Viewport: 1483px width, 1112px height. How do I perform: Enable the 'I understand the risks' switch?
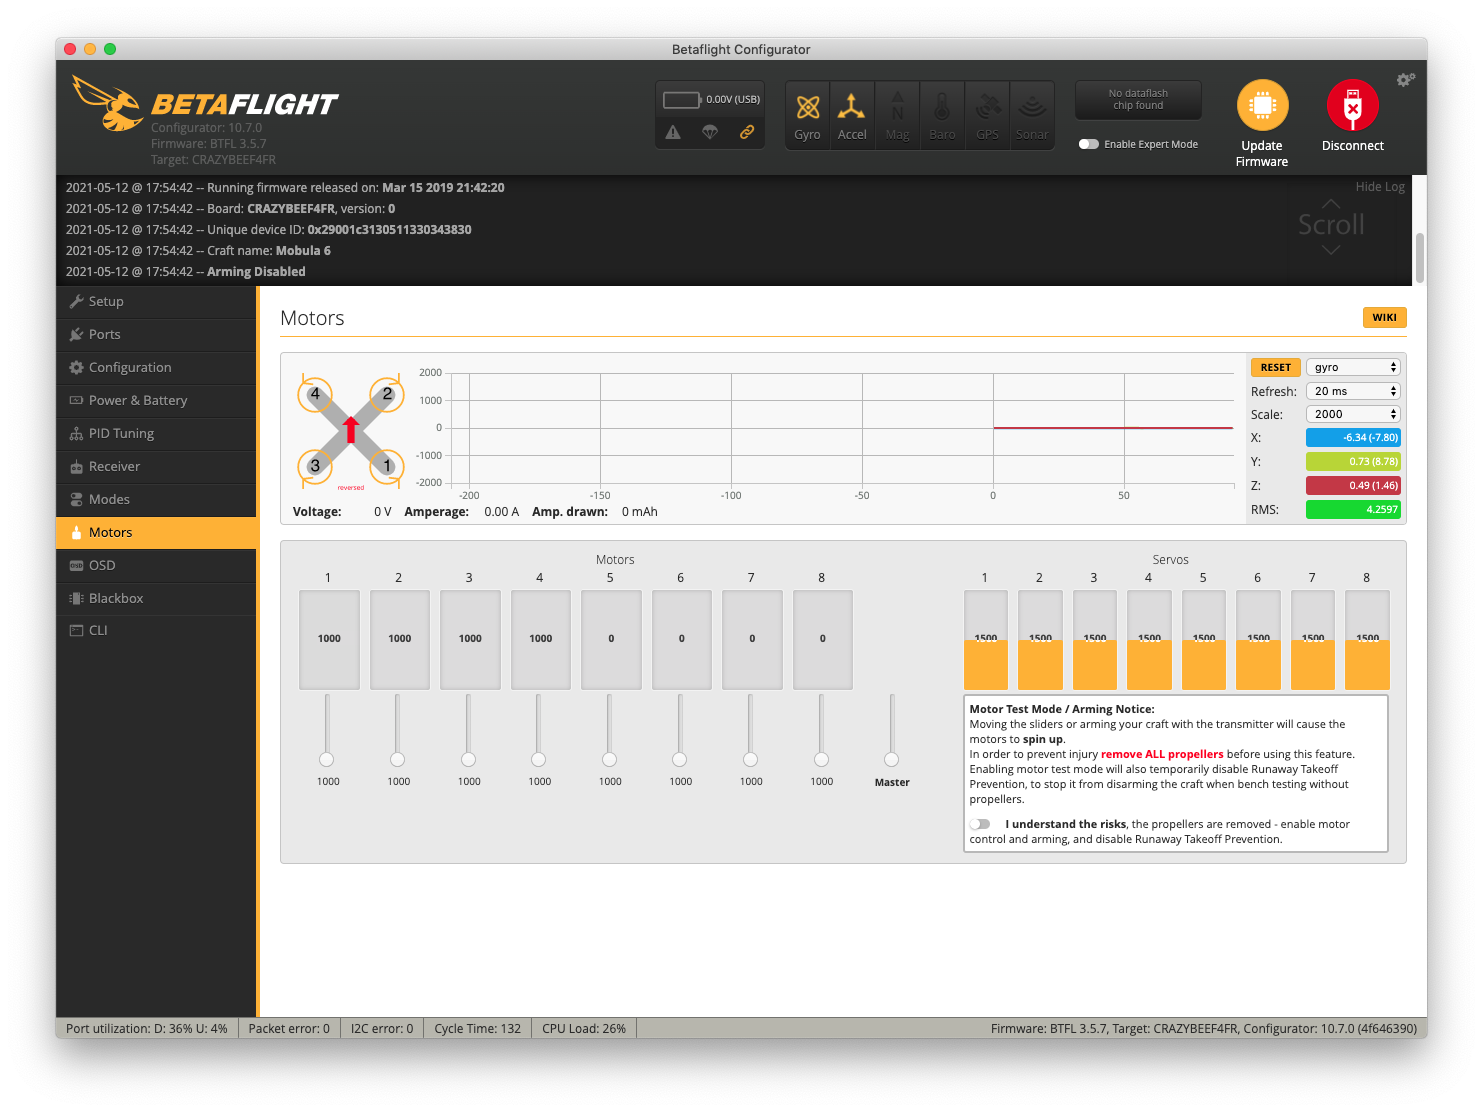click(x=980, y=824)
